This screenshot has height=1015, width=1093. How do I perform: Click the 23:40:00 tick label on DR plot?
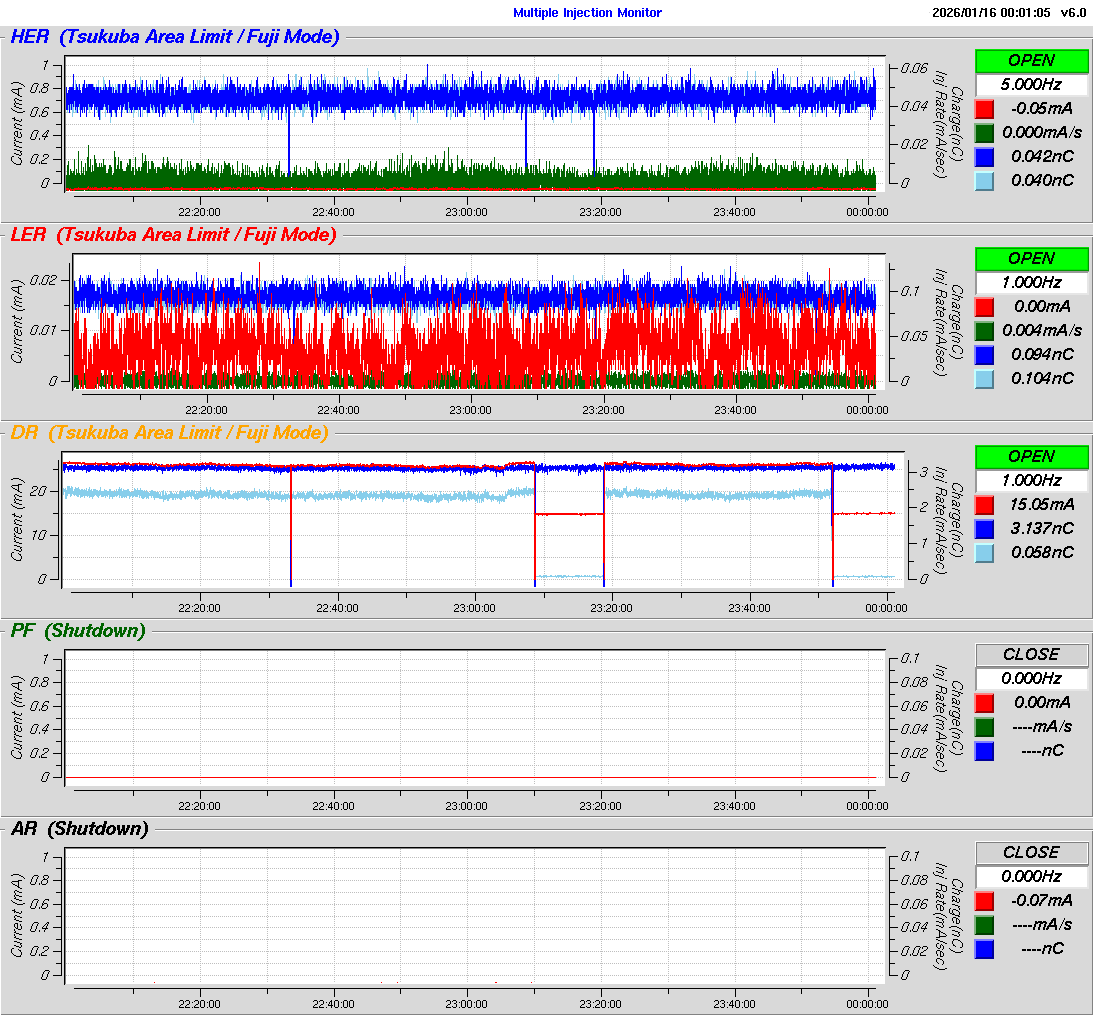tap(749, 608)
